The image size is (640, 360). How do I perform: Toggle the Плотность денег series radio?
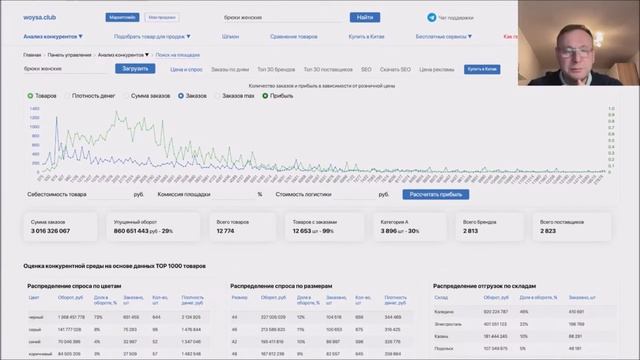[68, 96]
